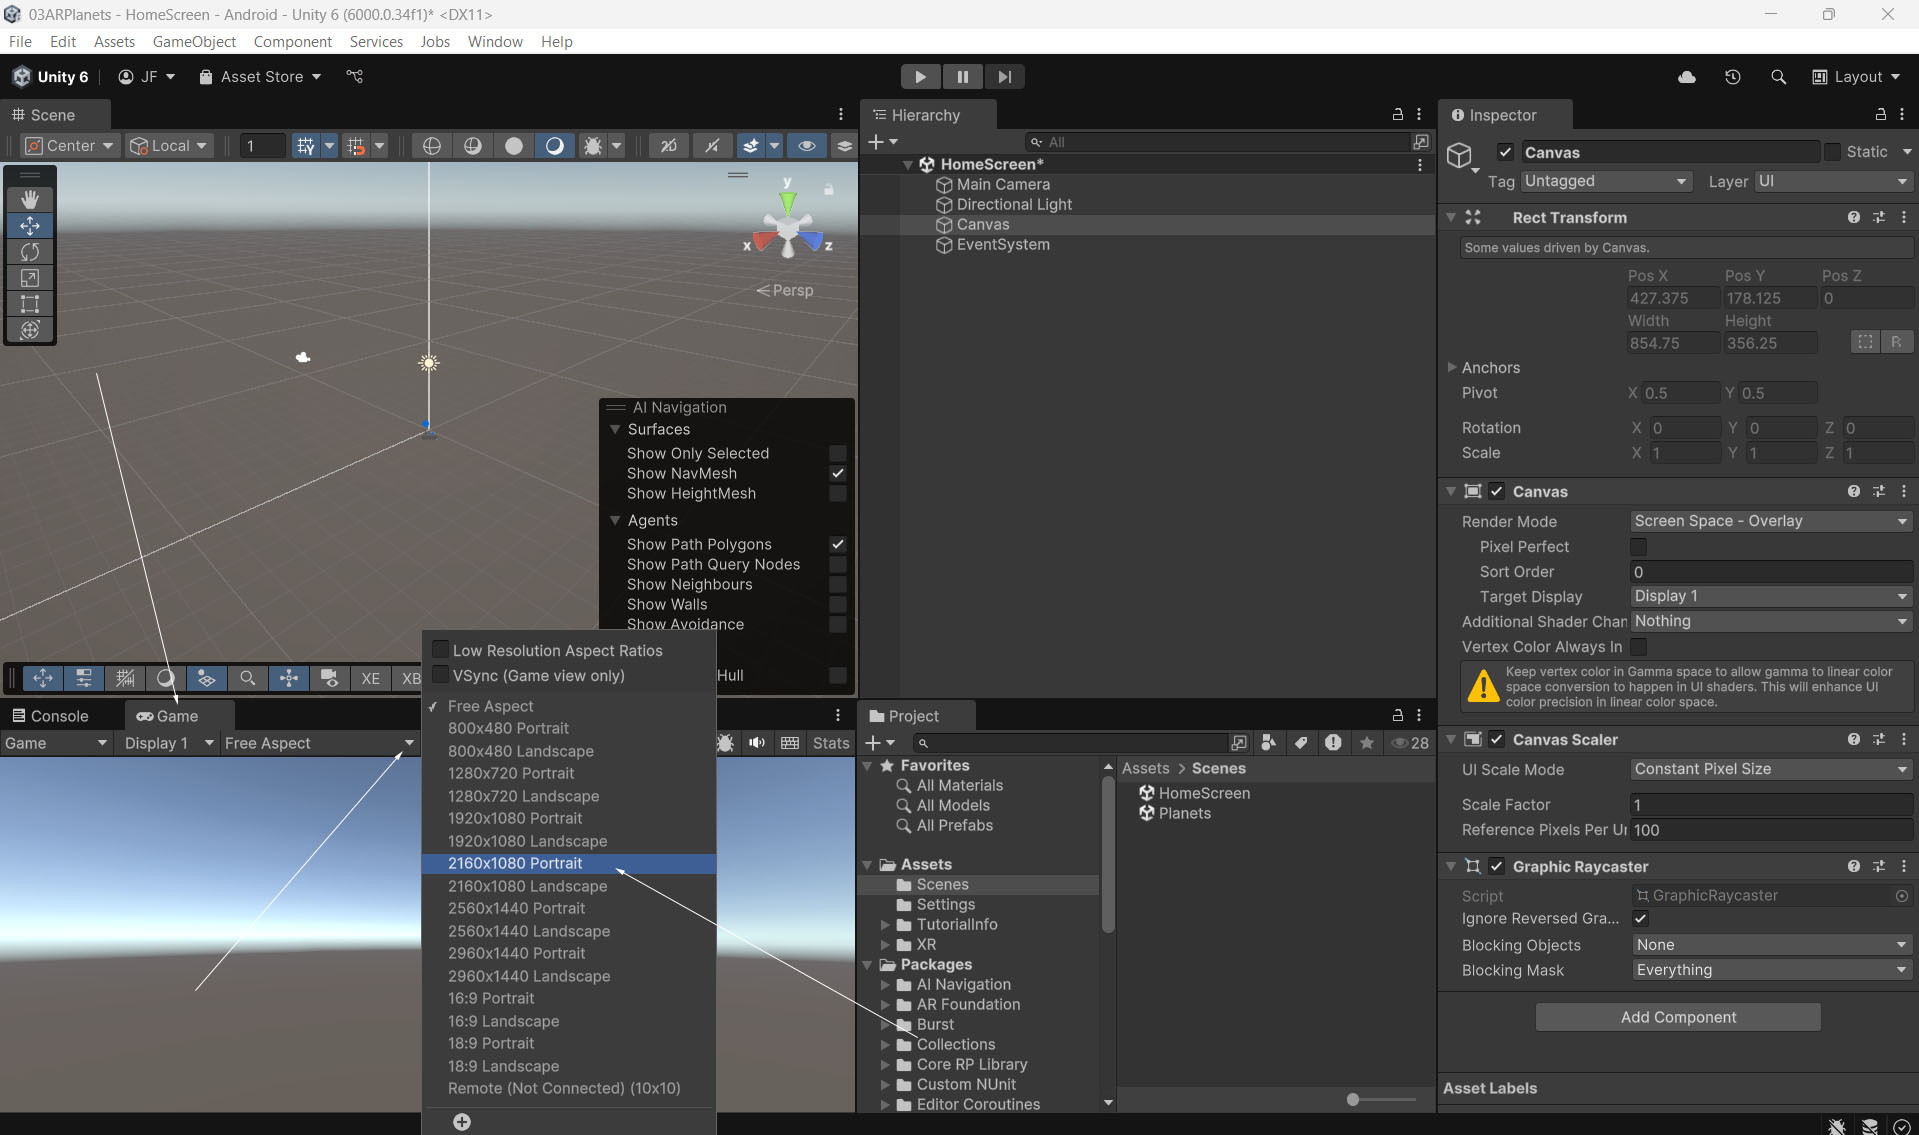1919x1135 pixels.
Task: Open the Unity cloud services icon
Action: coord(1686,77)
